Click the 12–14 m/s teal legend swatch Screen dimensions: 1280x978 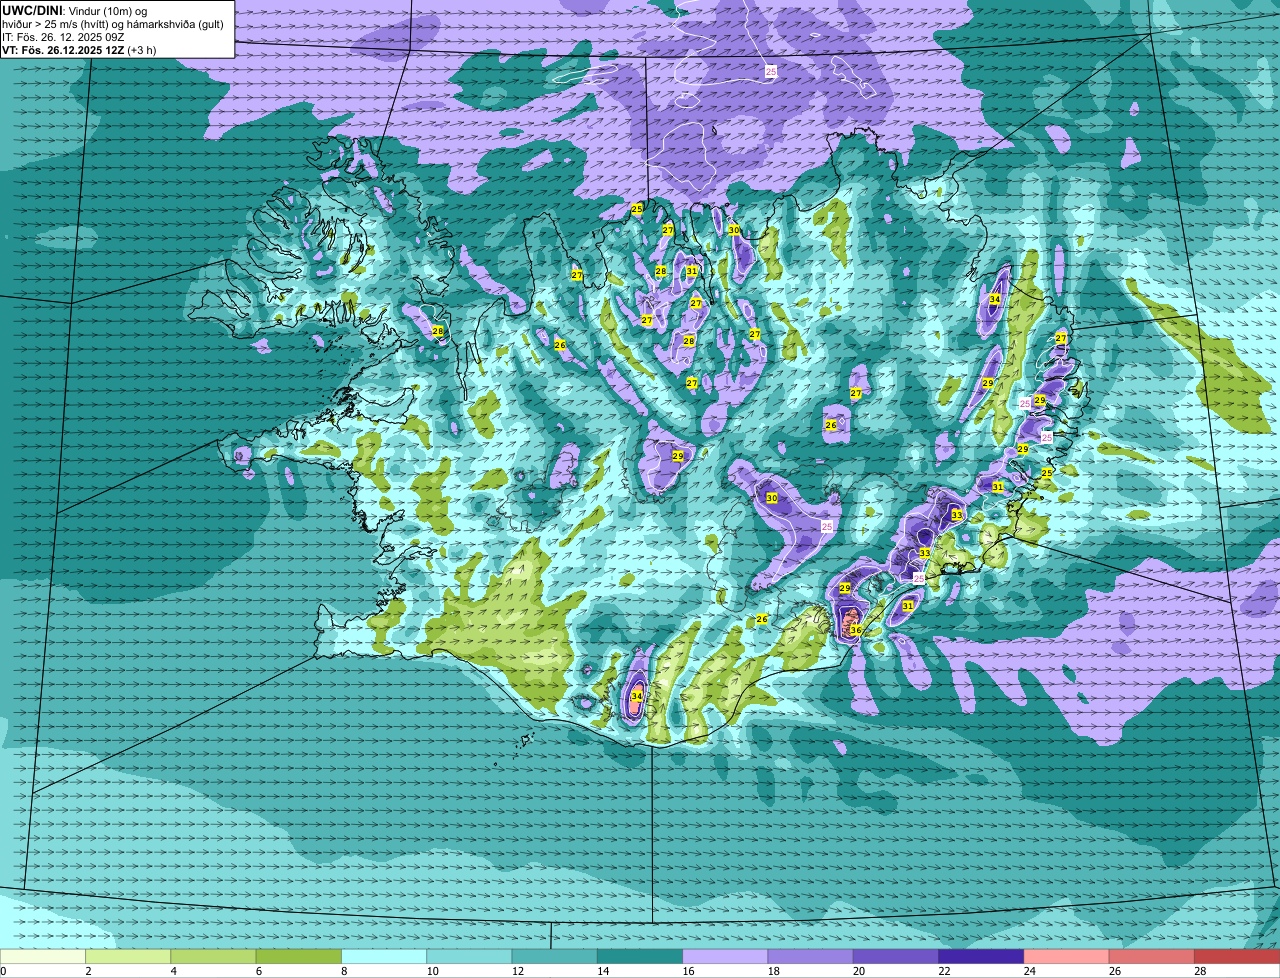coord(554,956)
